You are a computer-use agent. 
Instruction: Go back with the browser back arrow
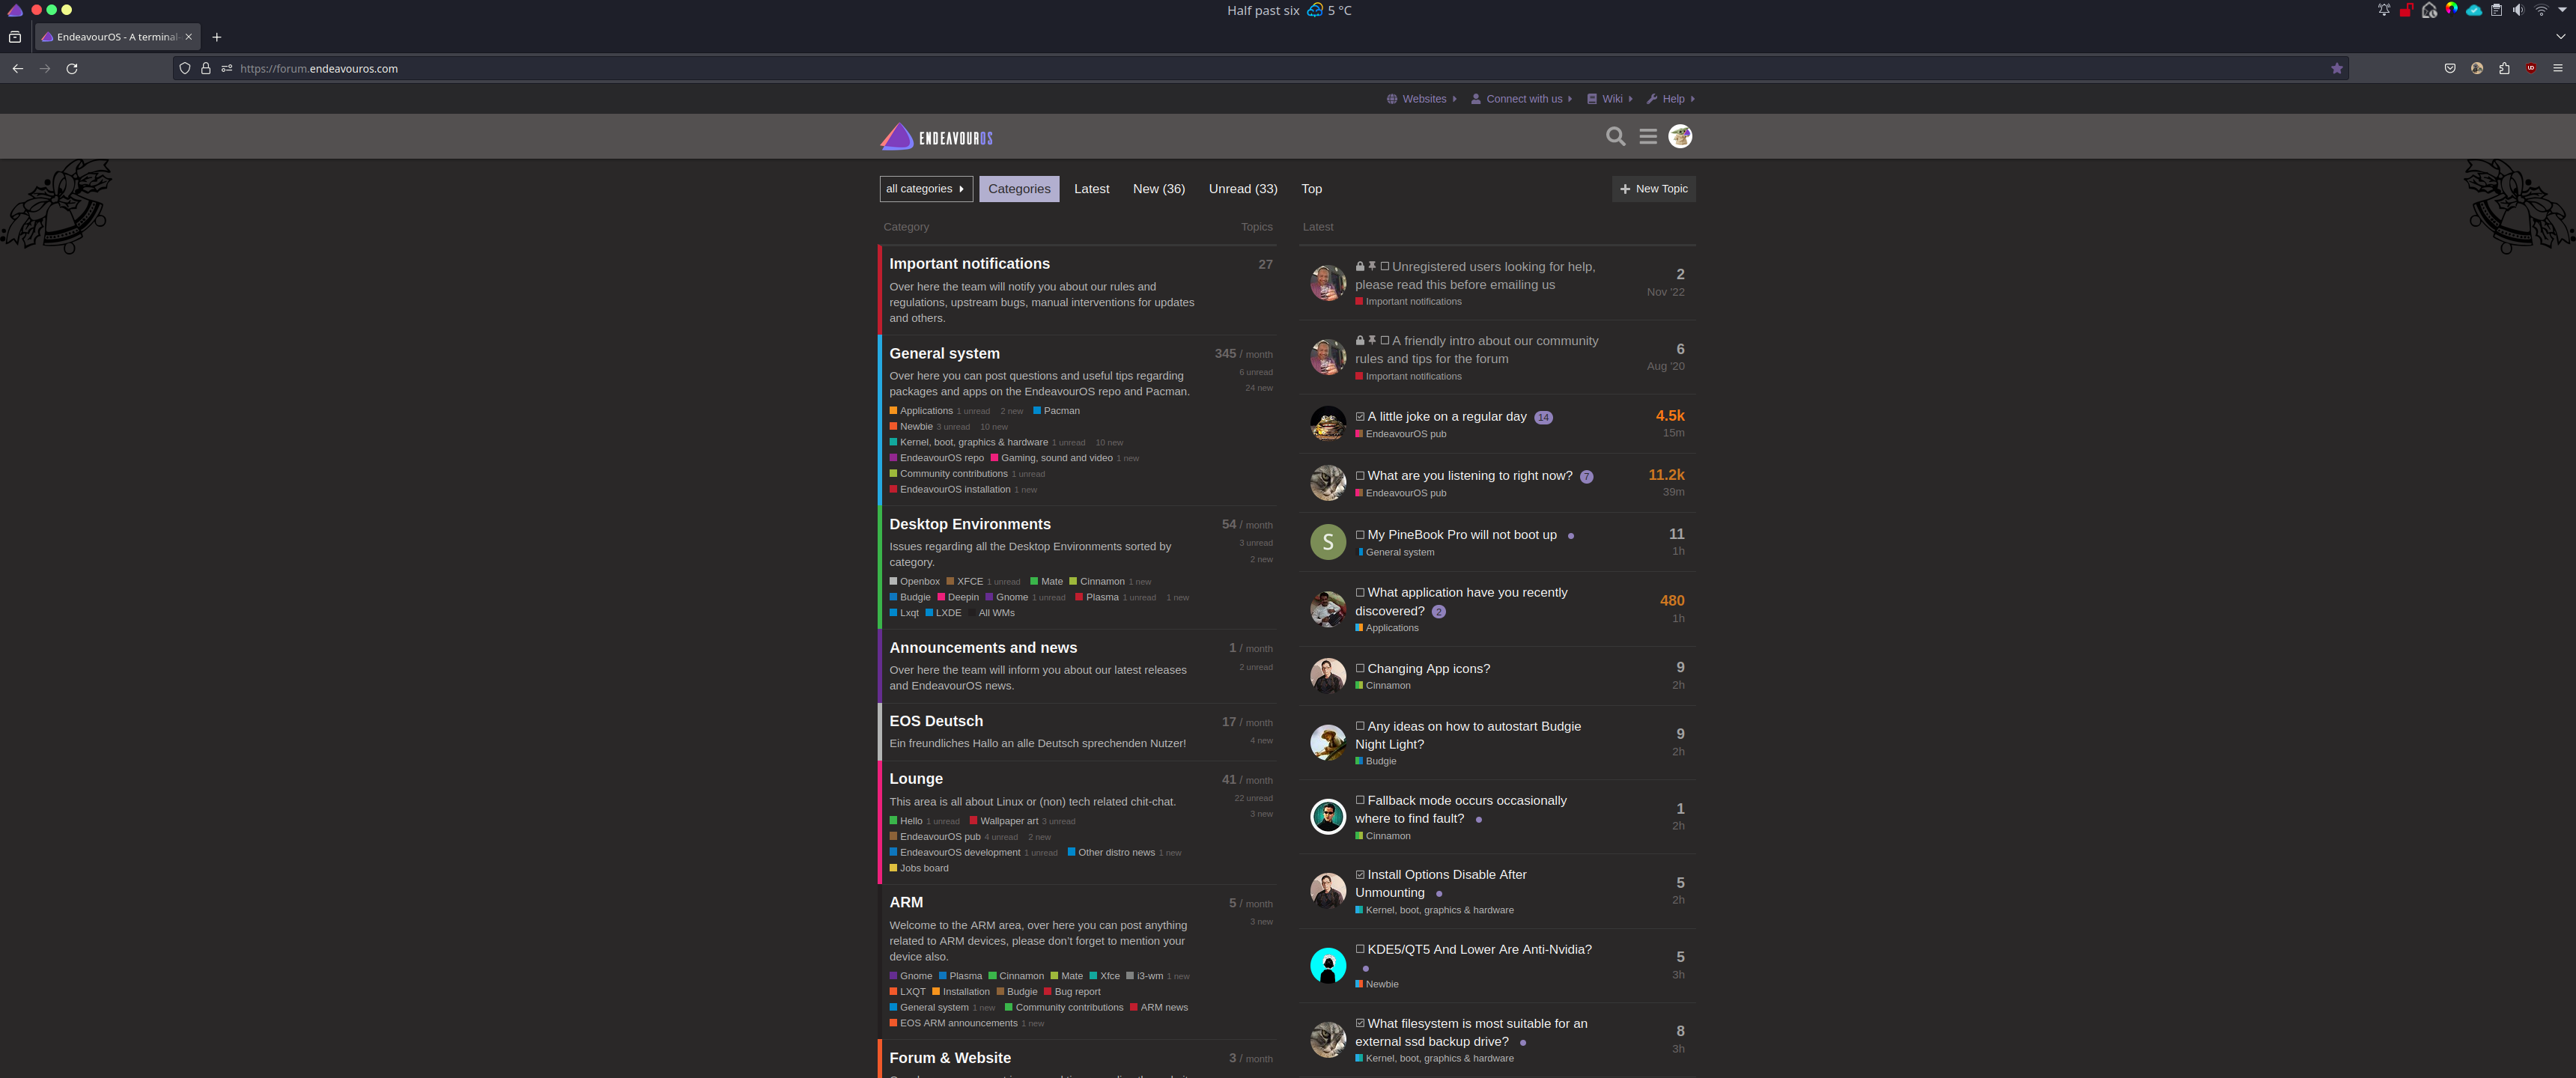click(x=17, y=68)
